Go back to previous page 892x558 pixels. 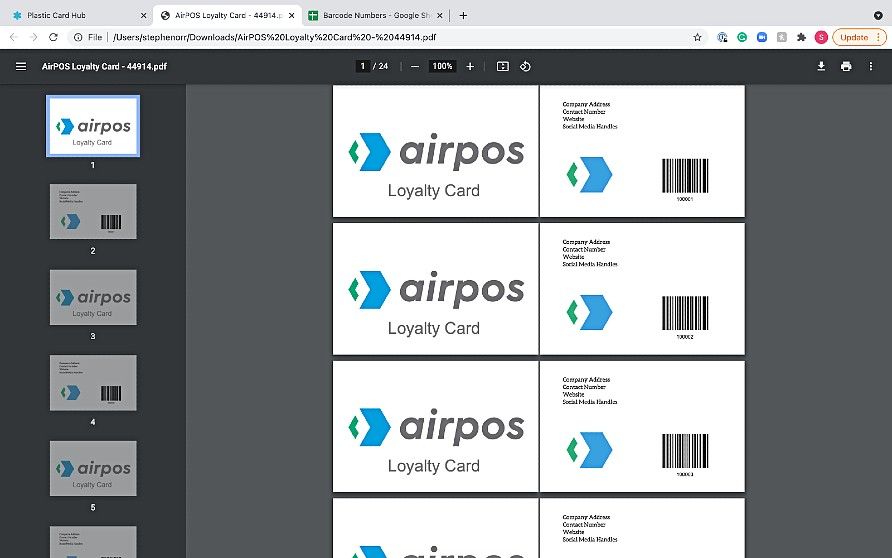pyautogui.click(x=14, y=37)
